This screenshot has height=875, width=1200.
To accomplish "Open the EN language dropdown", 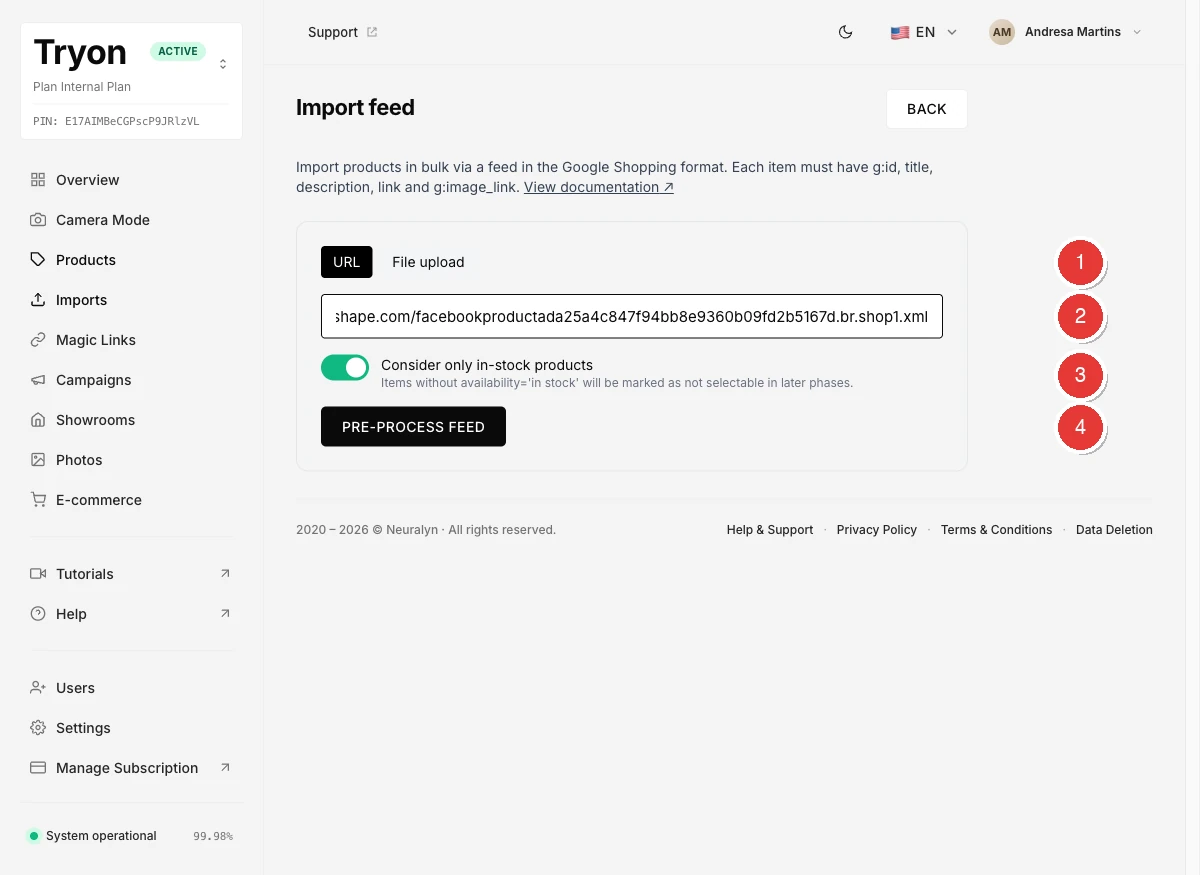I will pos(924,32).
